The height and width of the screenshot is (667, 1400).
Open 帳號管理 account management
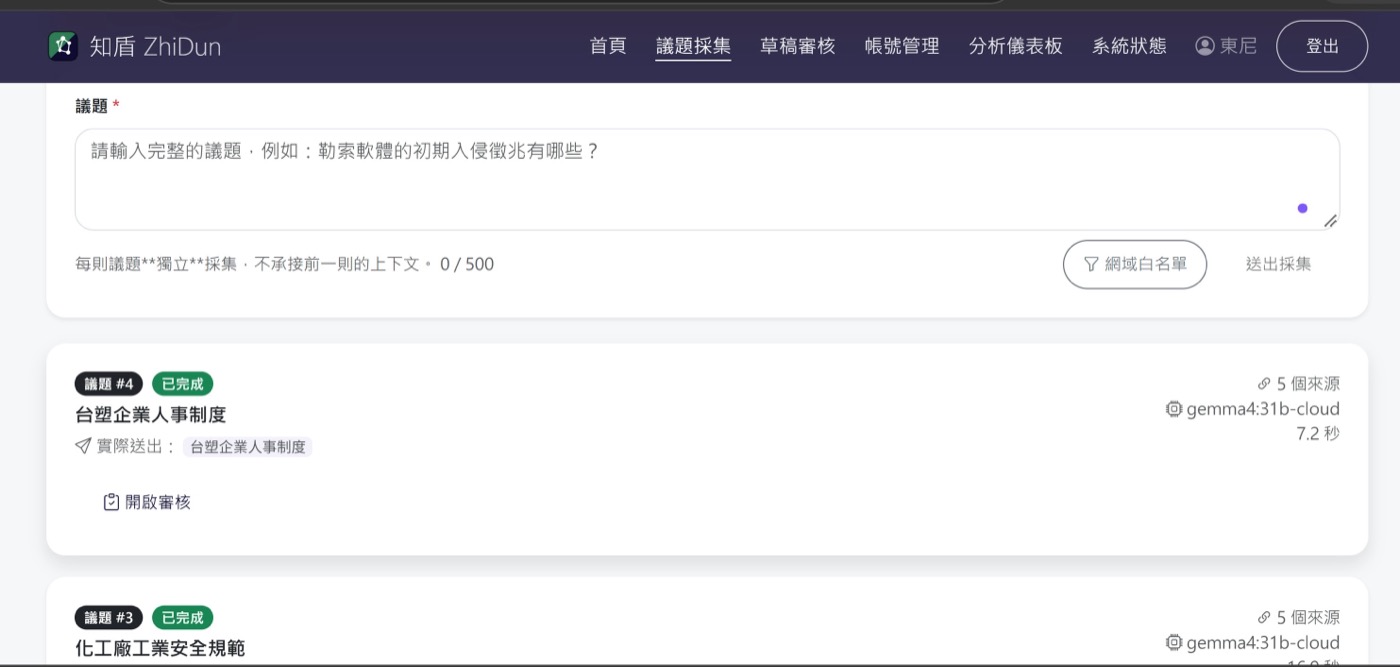coord(902,46)
